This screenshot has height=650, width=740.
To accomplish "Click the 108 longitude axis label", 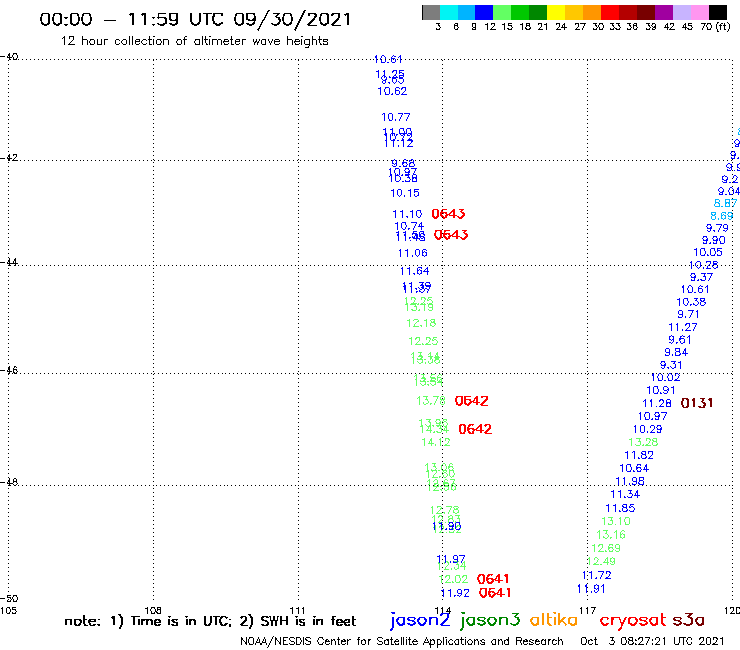I will (x=152, y=610).
